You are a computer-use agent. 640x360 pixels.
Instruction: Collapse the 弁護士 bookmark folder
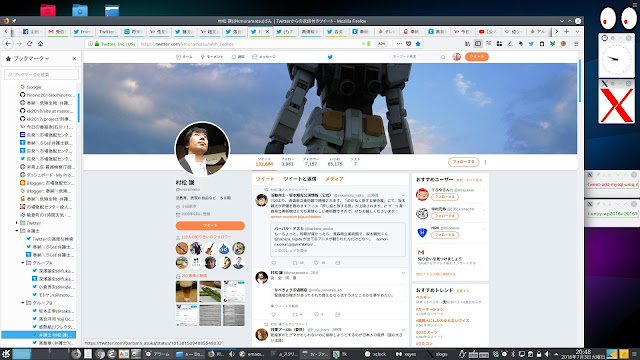(x=17, y=231)
